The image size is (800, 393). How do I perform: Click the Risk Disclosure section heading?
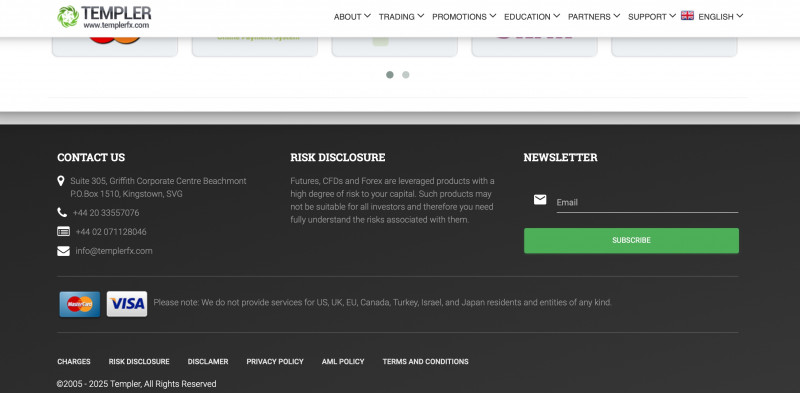pyautogui.click(x=338, y=157)
